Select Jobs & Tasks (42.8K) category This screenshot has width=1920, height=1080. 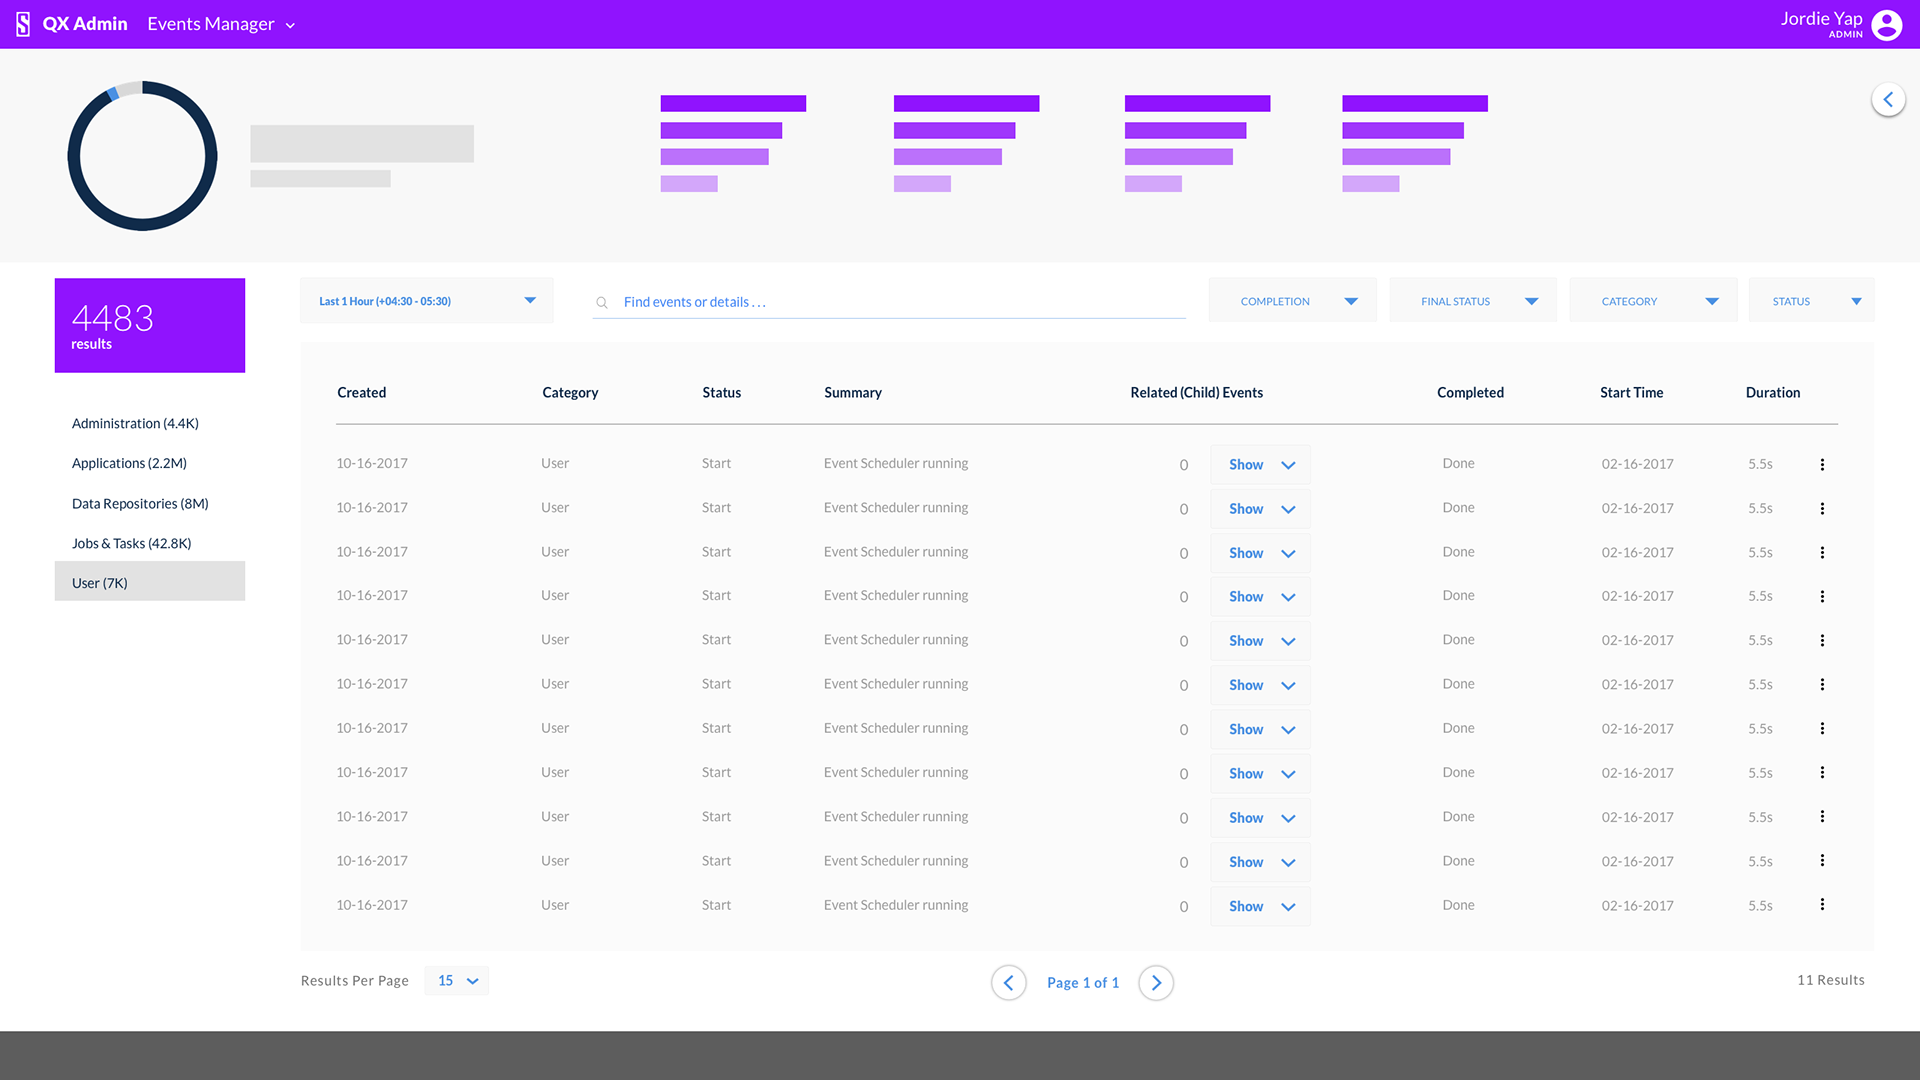pyautogui.click(x=131, y=544)
